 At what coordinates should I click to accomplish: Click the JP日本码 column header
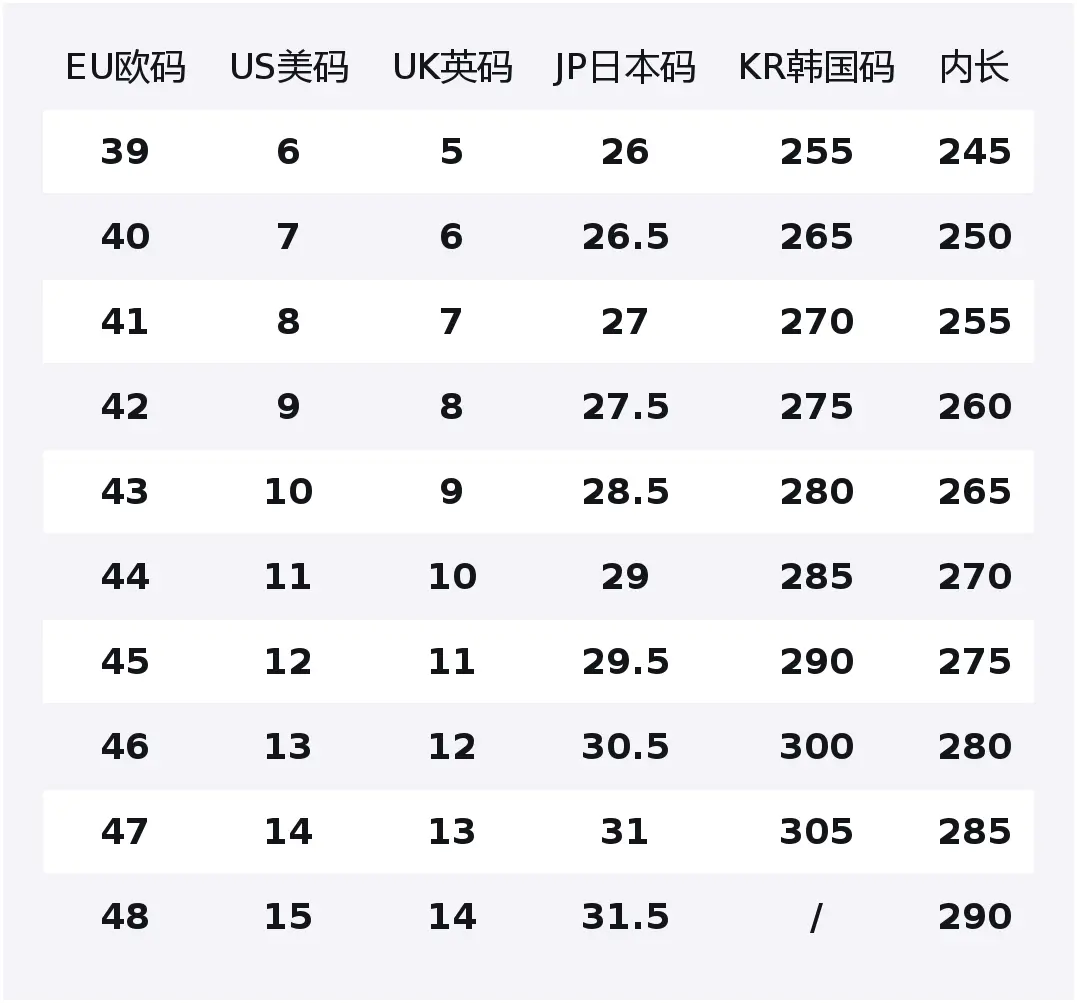(625, 68)
